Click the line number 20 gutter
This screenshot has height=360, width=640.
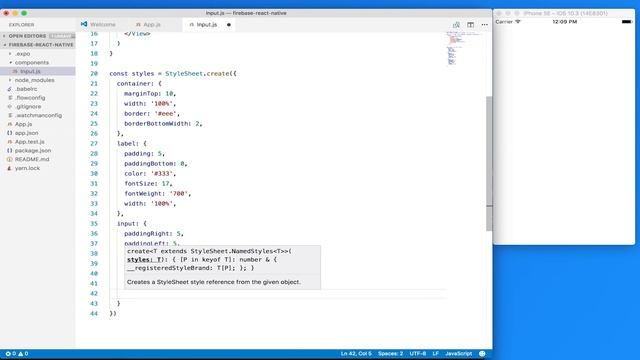[x=94, y=73]
